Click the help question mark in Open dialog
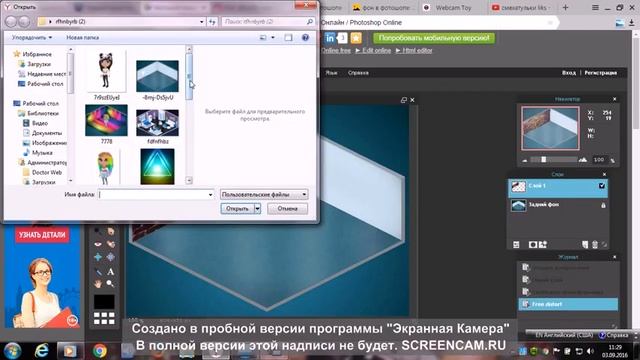This screenshot has height=360, width=640. [305, 38]
